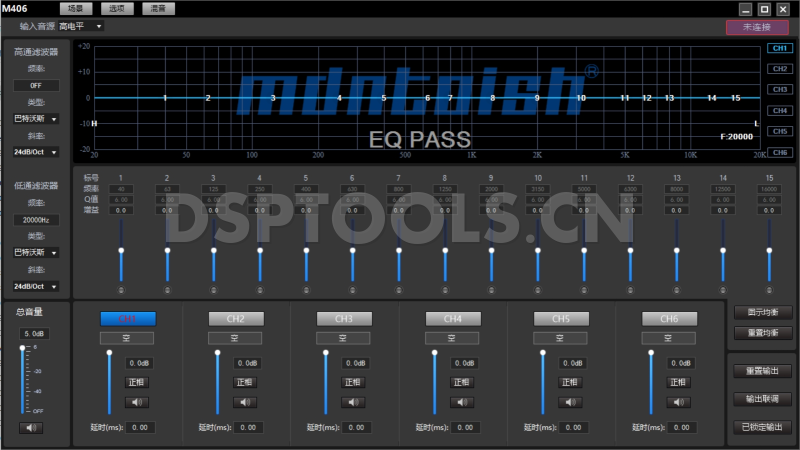
Task: Open the low-pass filter slope dropdown
Action: tap(35, 286)
